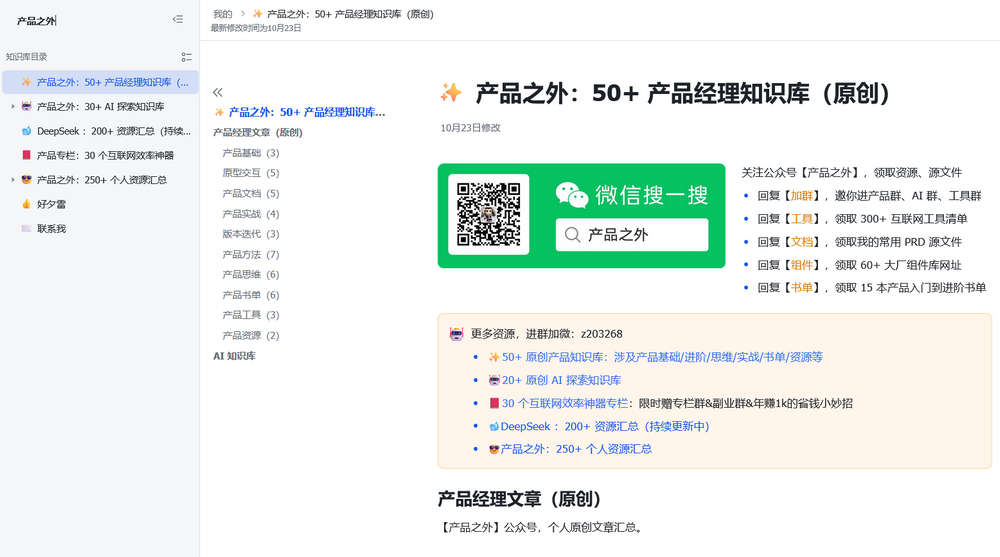1000x557 pixels.
Task: Click the red book icon for 产品专栏
Action: [26, 155]
